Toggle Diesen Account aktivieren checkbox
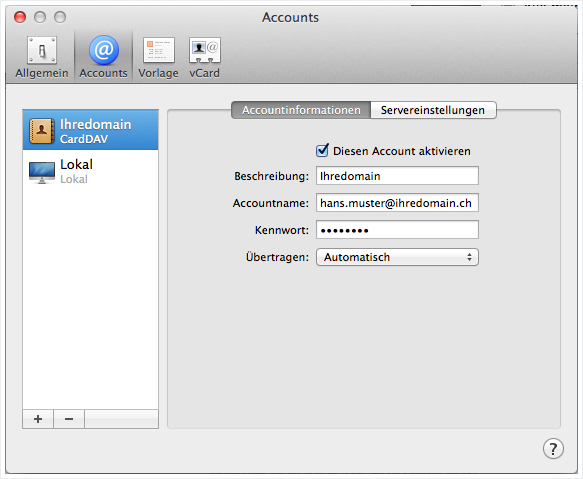 point(322,151)
